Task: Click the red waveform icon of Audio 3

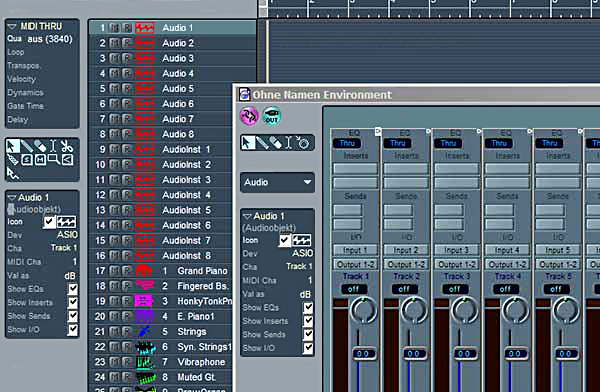Action: click(145, 59)
